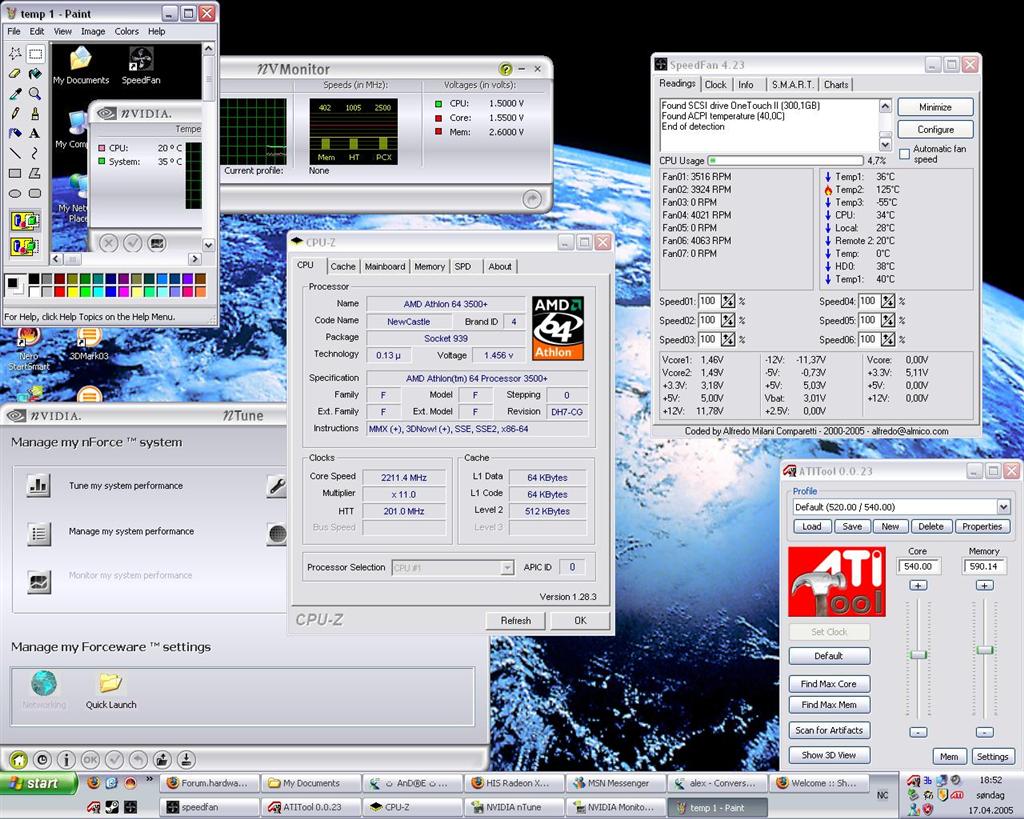
Task: Click the Configure button in SpeedFan
Action: click(935, 129)
